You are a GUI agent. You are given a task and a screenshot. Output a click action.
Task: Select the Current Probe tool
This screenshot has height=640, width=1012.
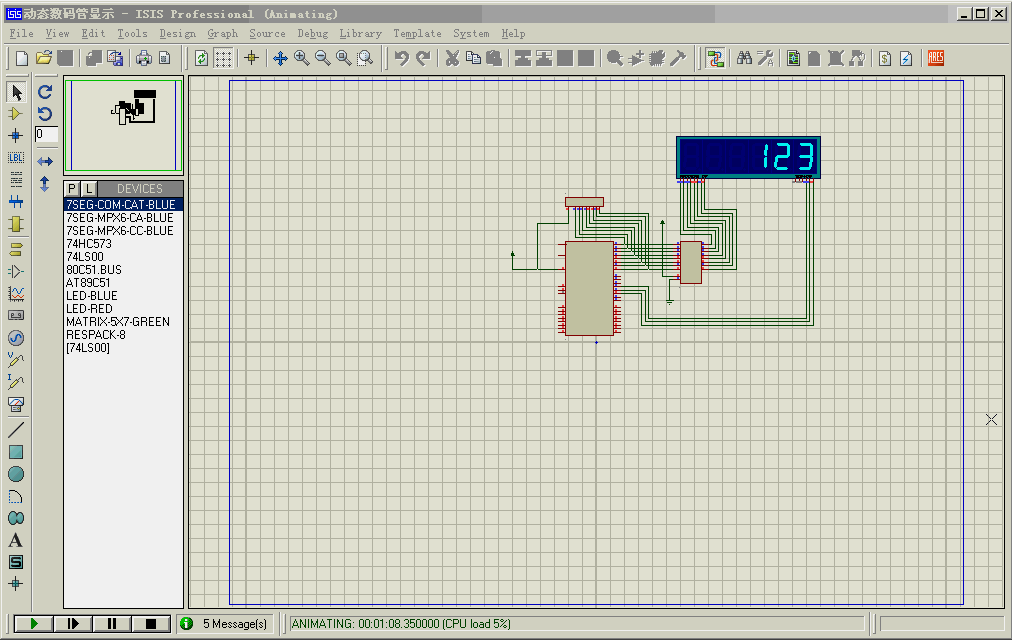click(x=16, y=382)
